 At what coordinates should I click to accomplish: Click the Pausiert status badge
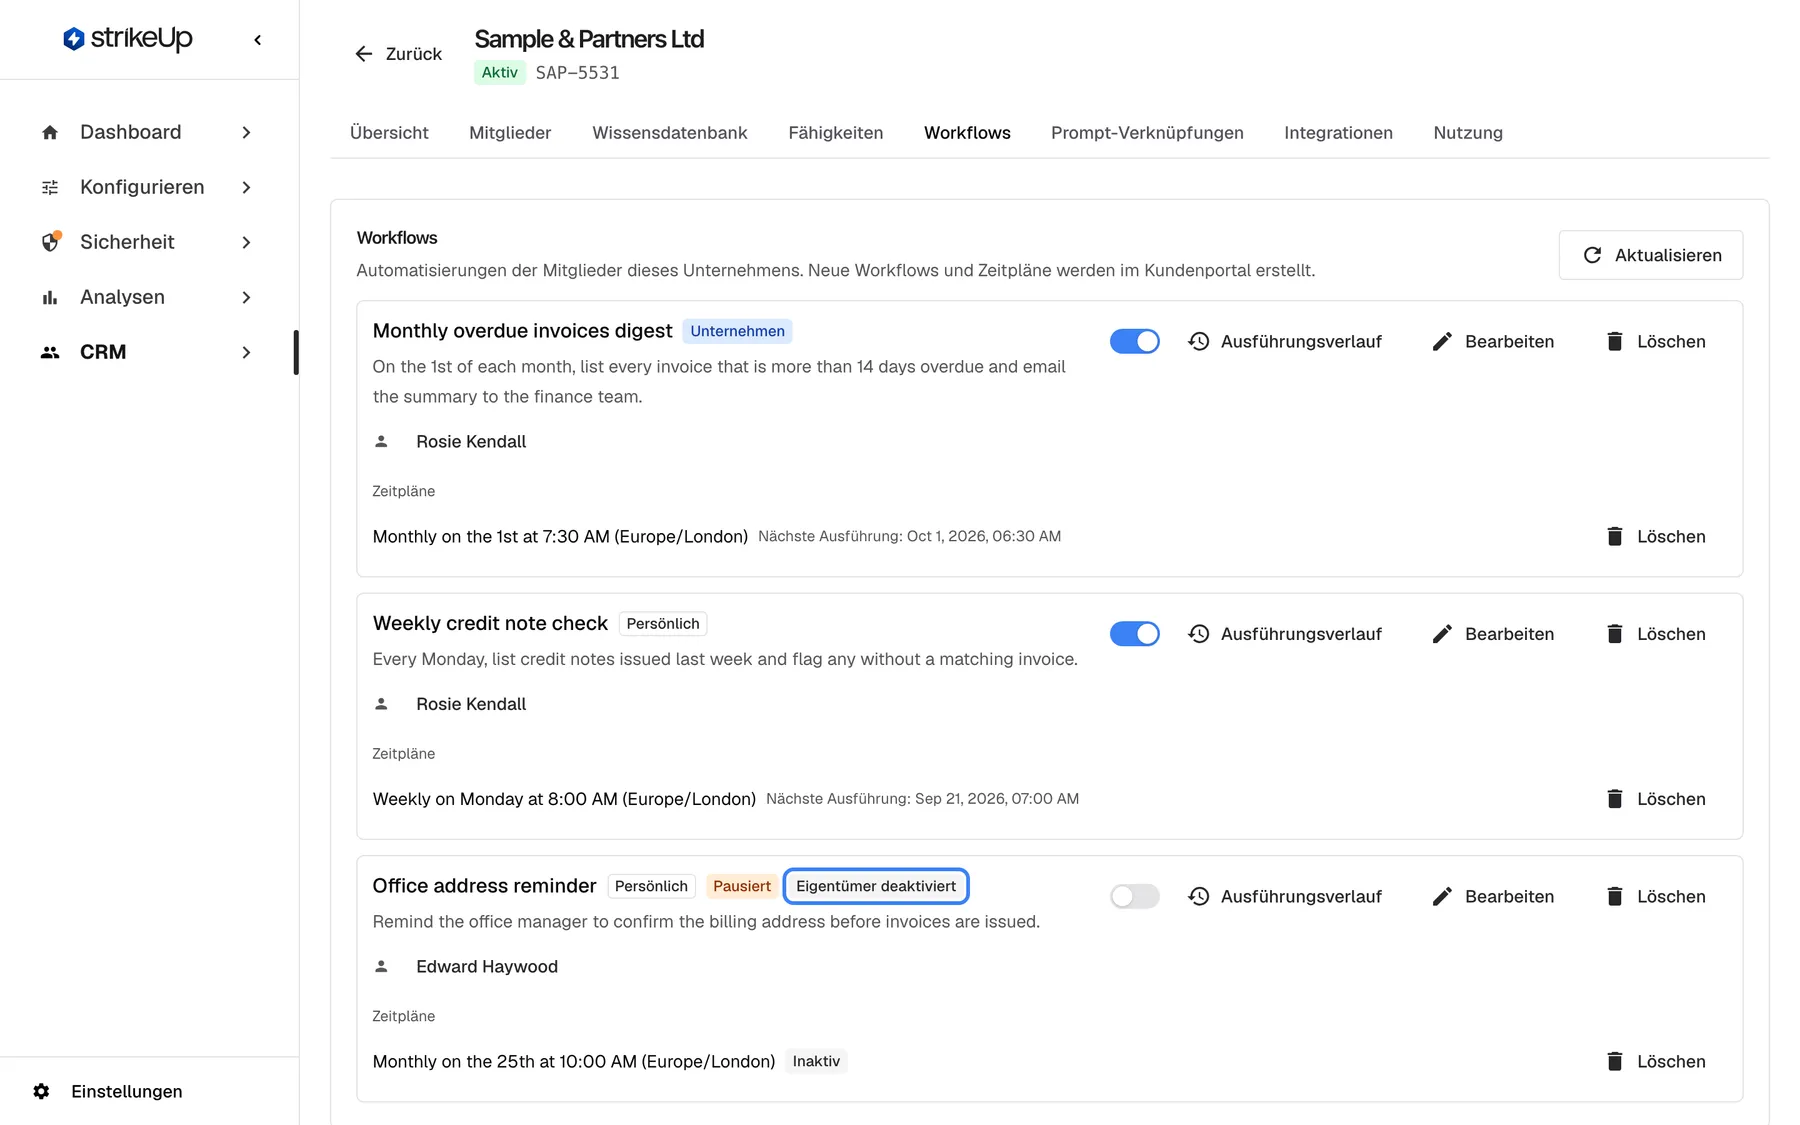(x=742, y=886)
